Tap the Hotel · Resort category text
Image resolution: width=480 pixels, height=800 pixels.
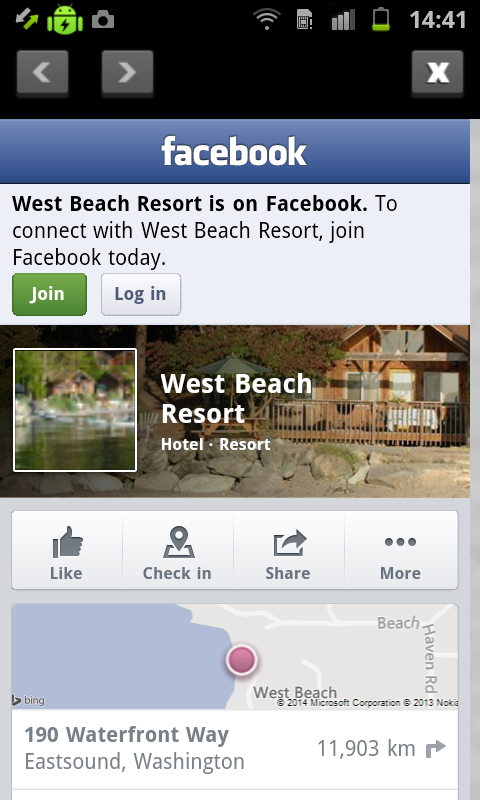tap(215, 444)
